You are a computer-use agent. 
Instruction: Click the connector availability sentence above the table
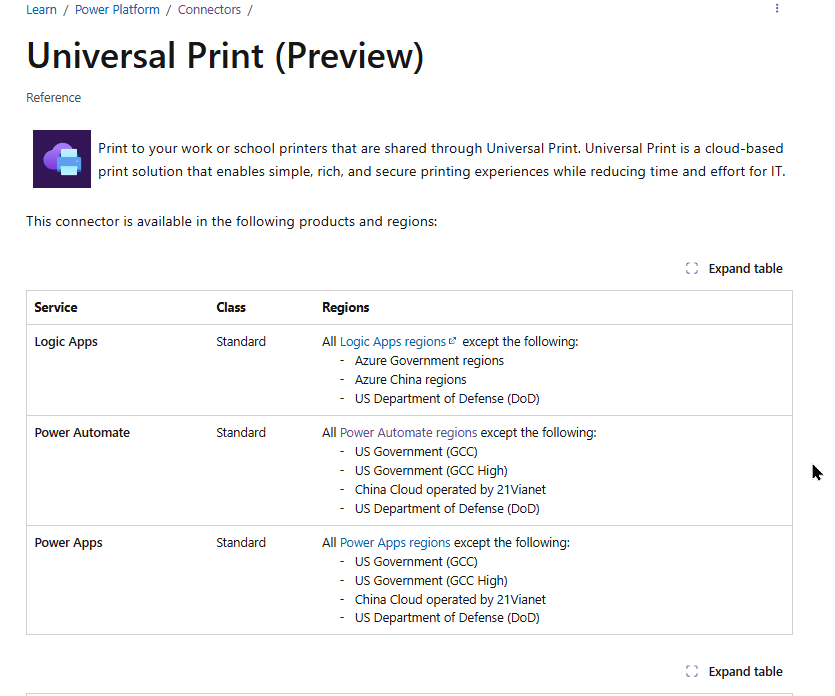point(232,222)
